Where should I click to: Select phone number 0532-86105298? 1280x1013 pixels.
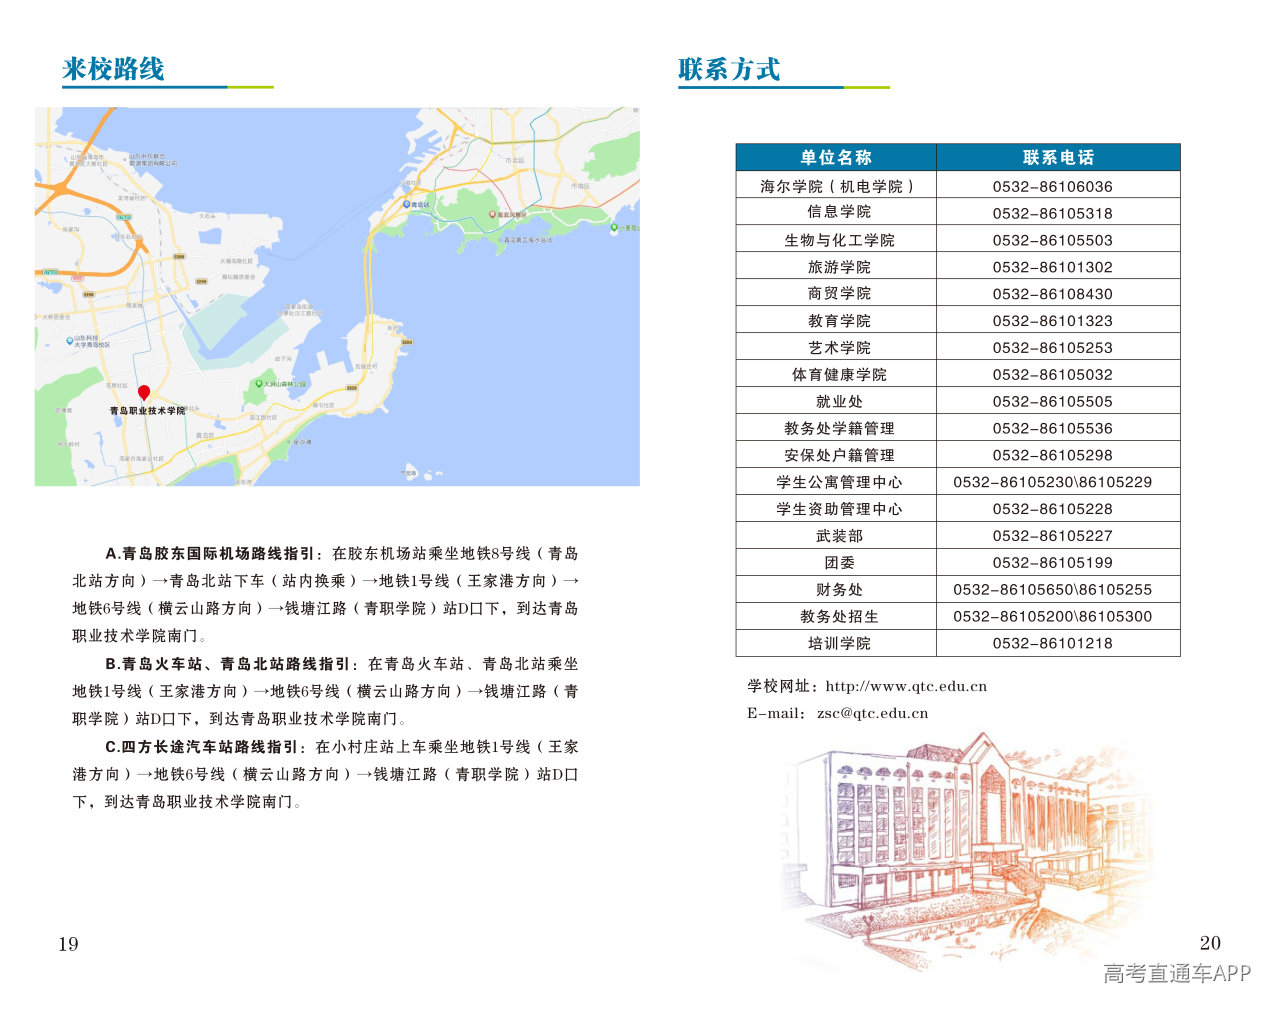pos(1052,455)
